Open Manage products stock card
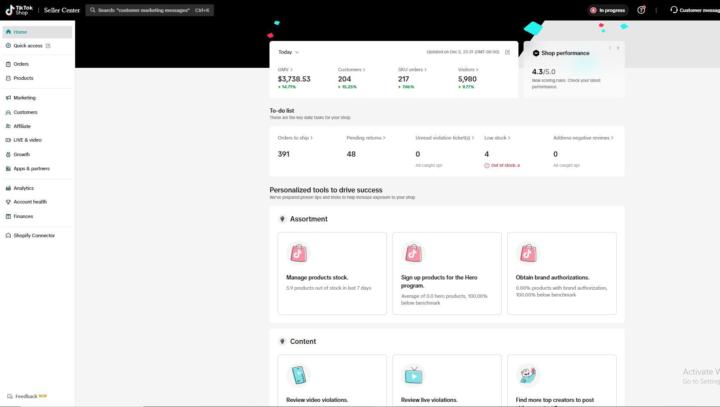720x407 pixels. coord(332,273)
